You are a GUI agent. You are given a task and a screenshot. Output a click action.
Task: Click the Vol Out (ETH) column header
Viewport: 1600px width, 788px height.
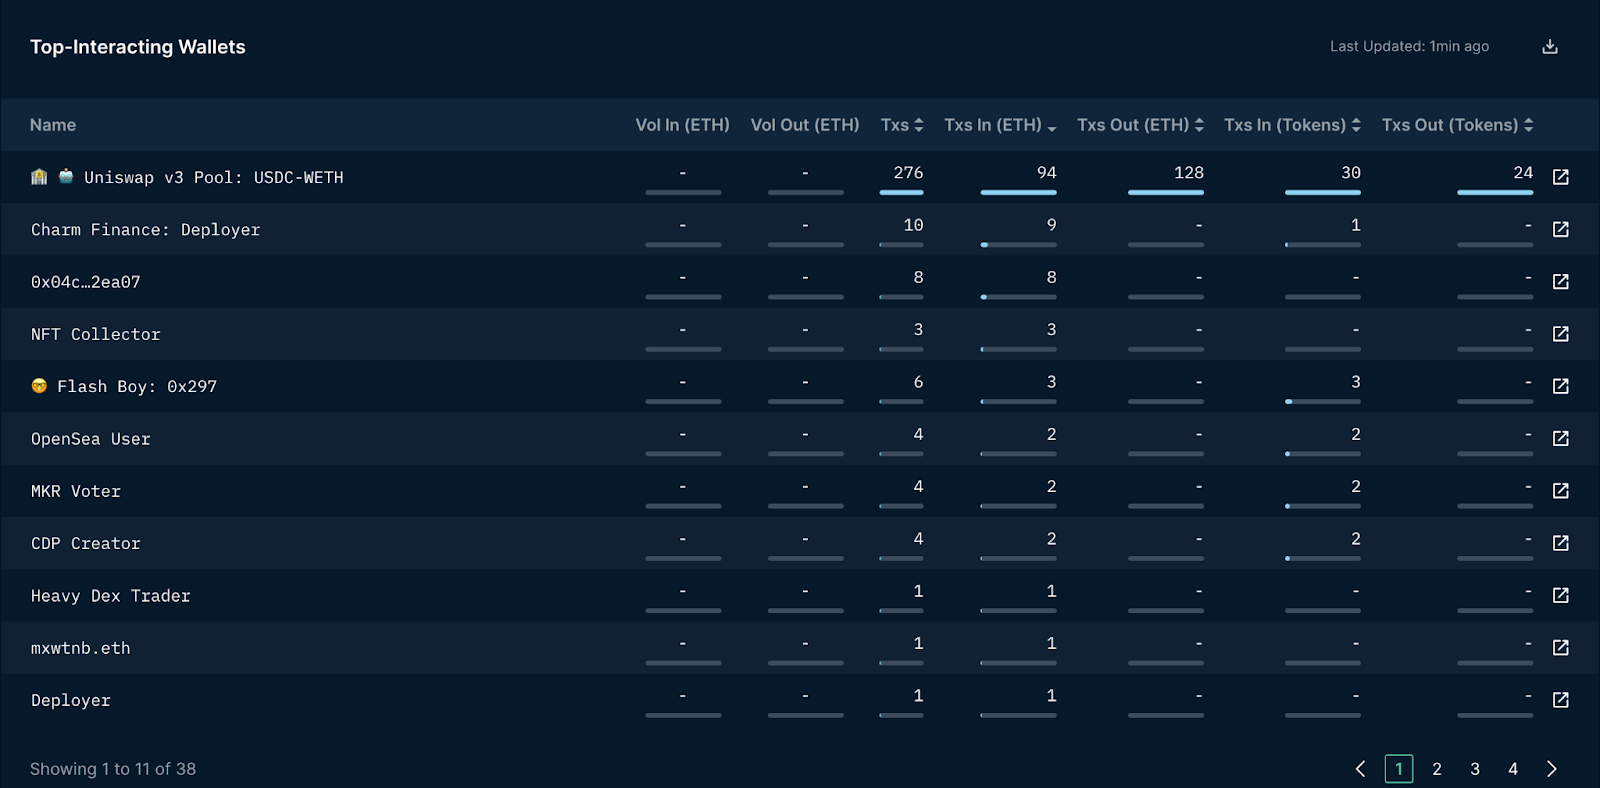point(805,125)
